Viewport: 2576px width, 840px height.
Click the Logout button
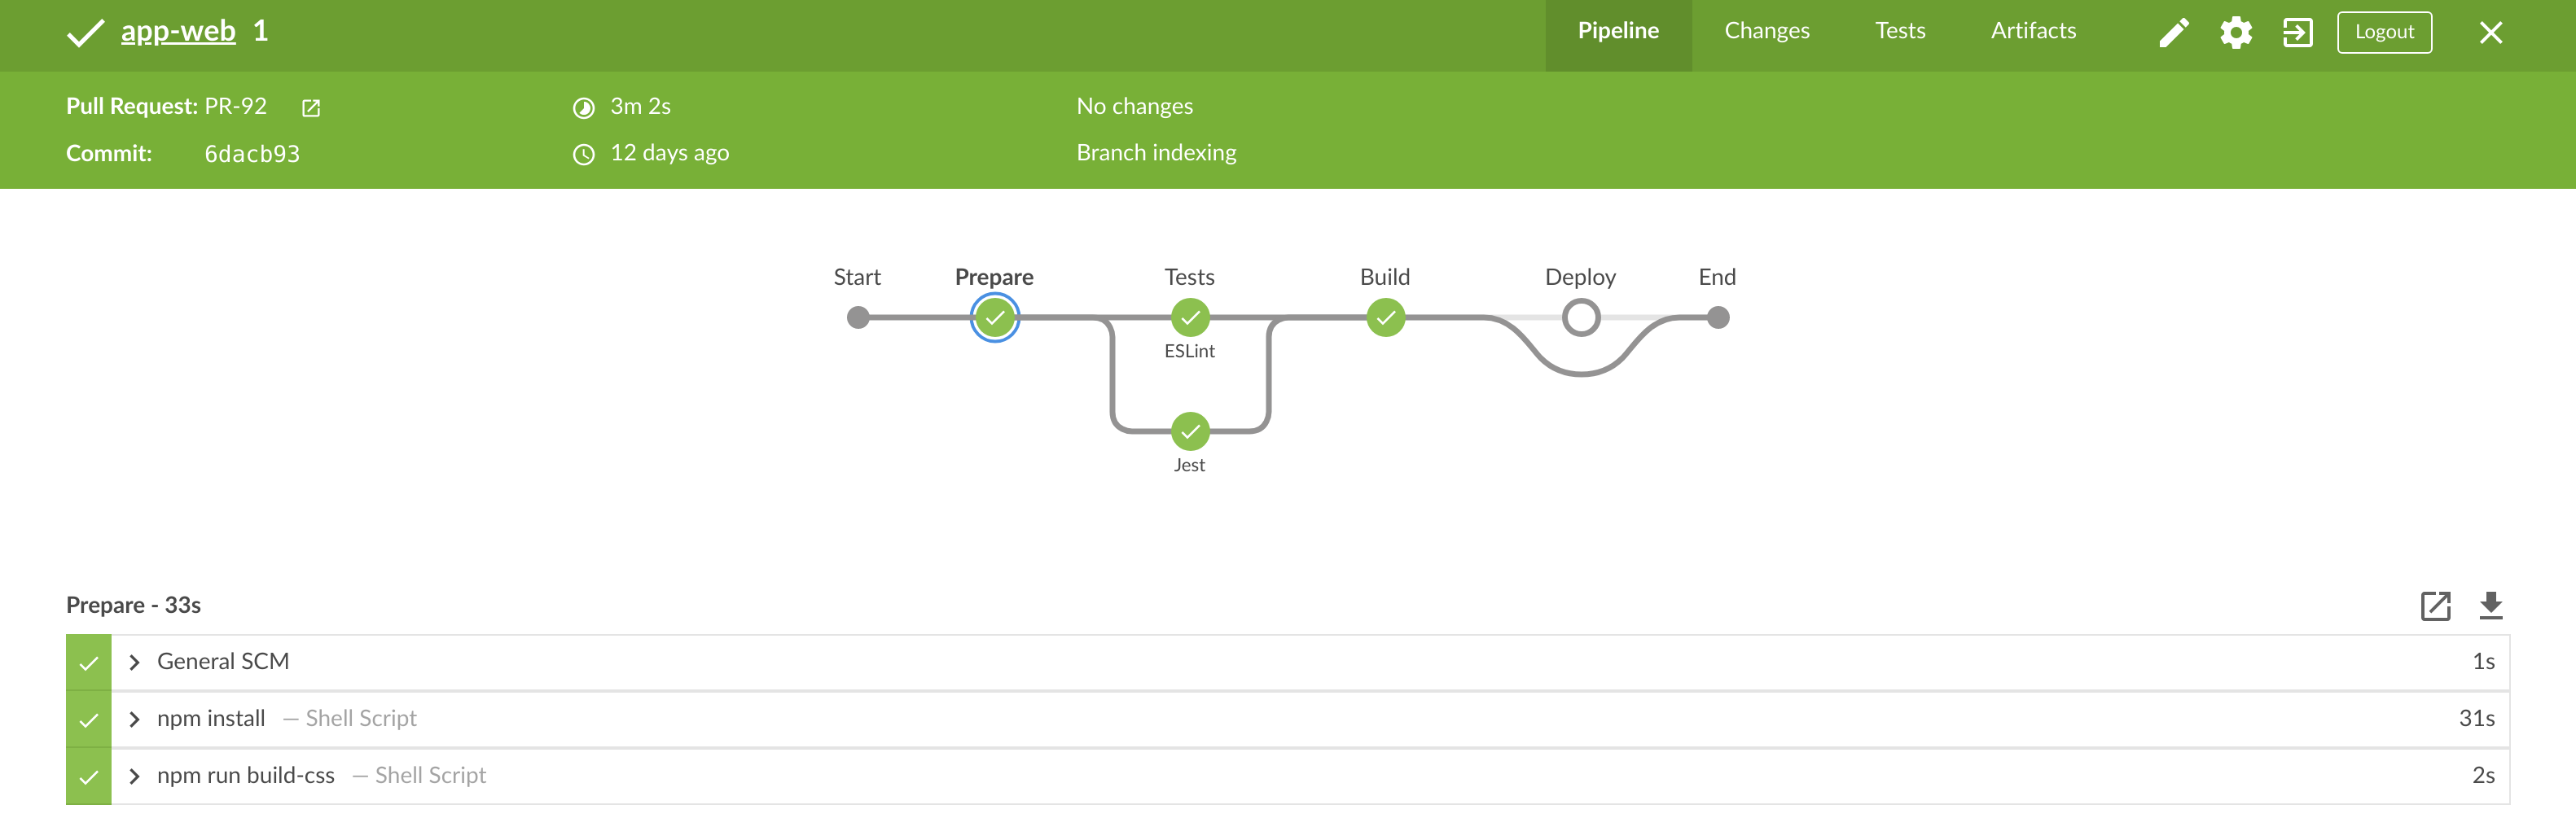coord(2383,32)
